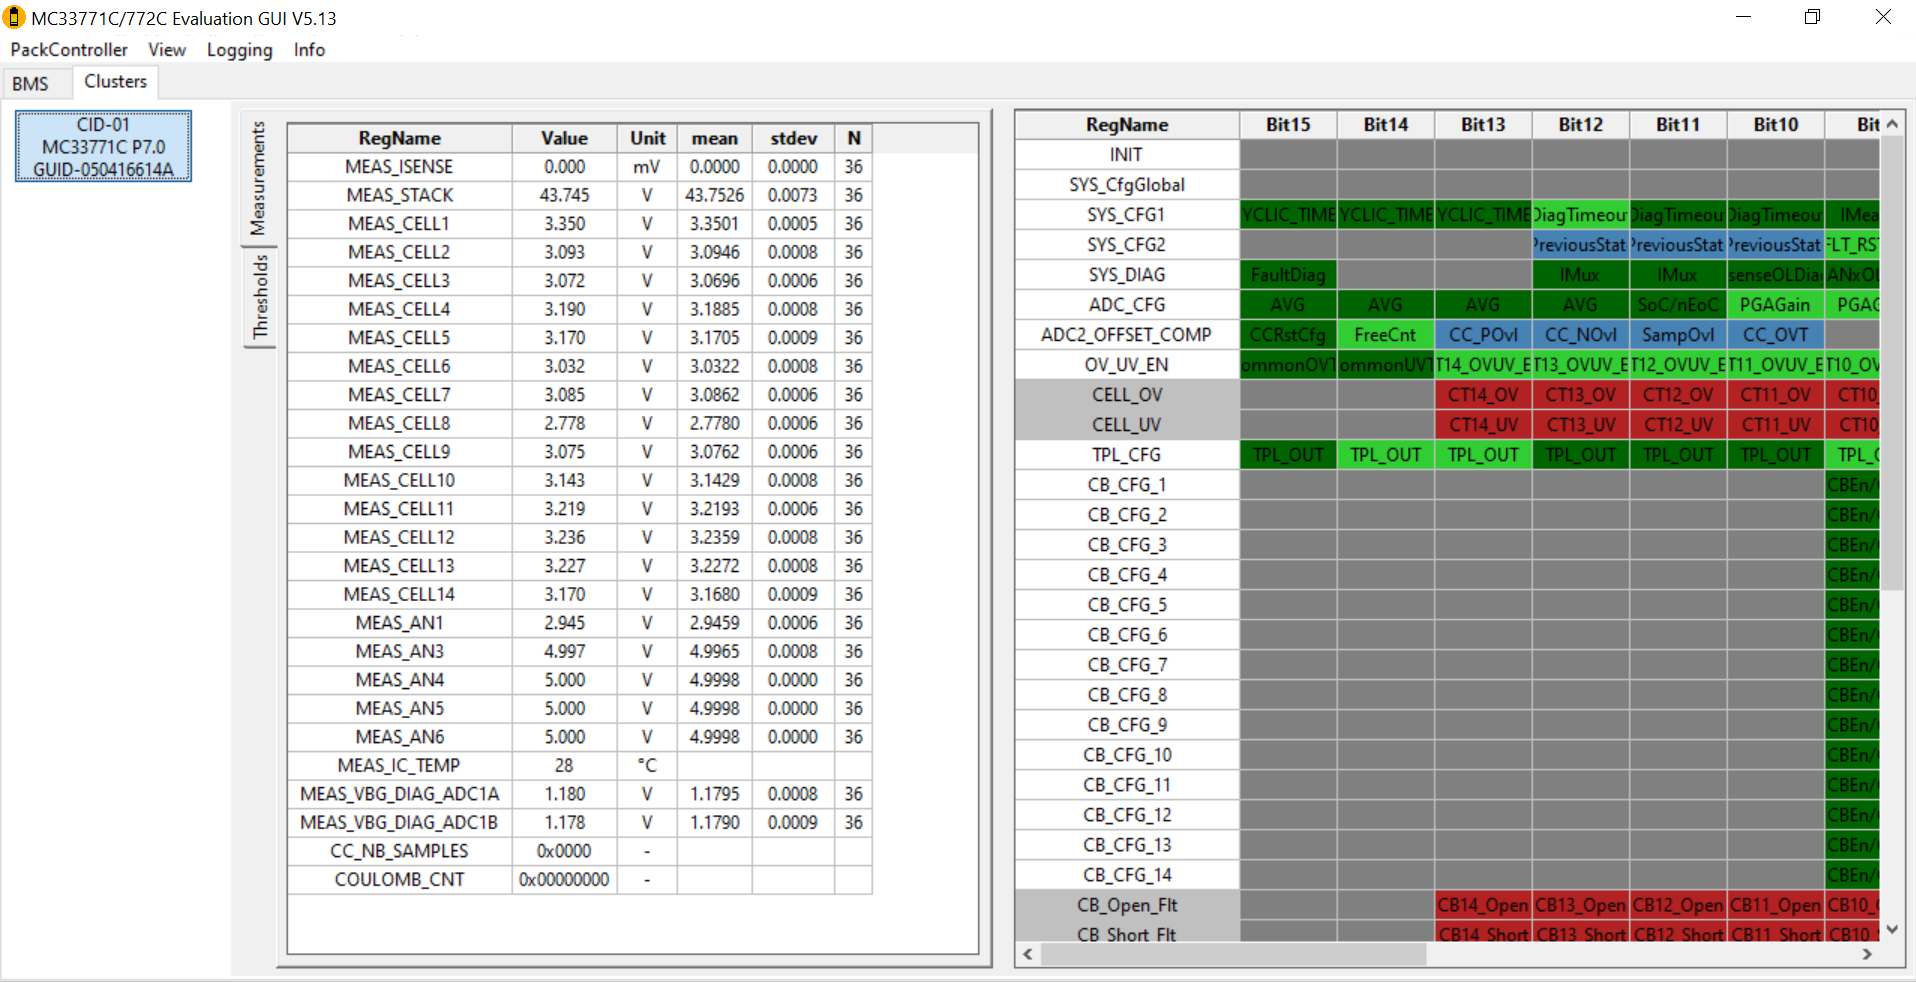Click the CB13_Open fault cell

point(1580,905)
